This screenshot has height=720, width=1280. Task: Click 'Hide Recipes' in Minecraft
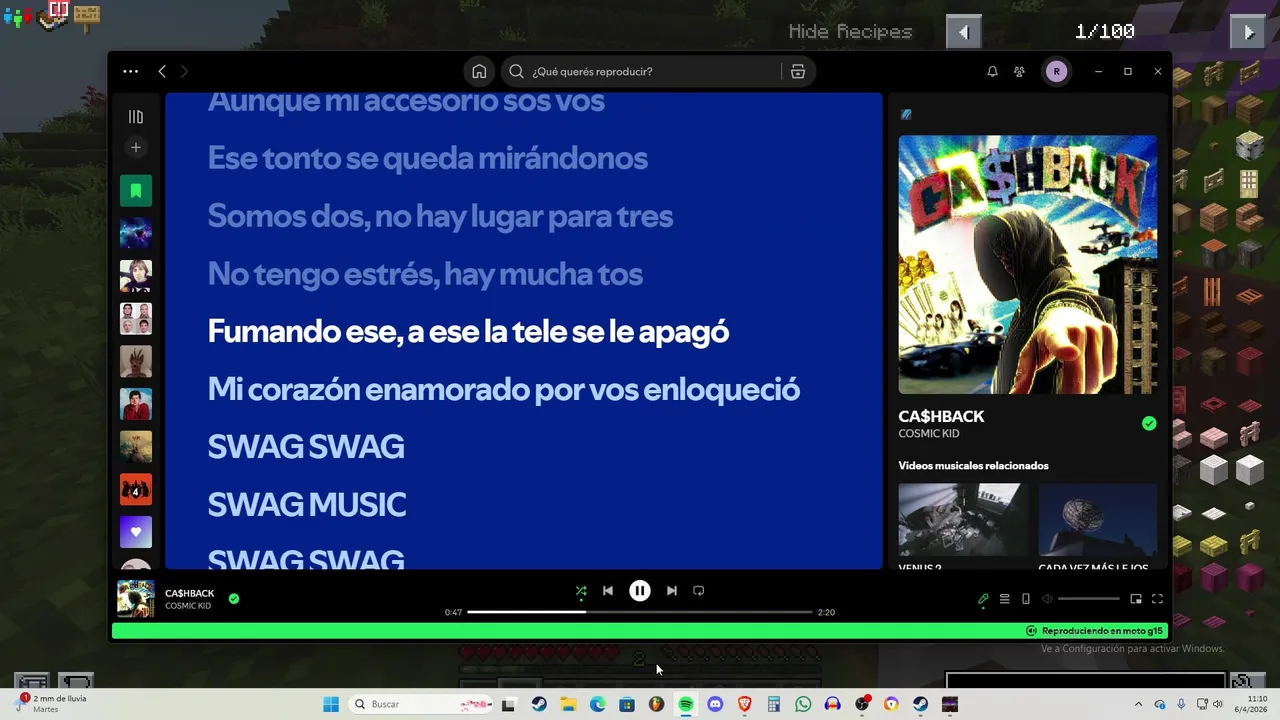pos(850,32)
